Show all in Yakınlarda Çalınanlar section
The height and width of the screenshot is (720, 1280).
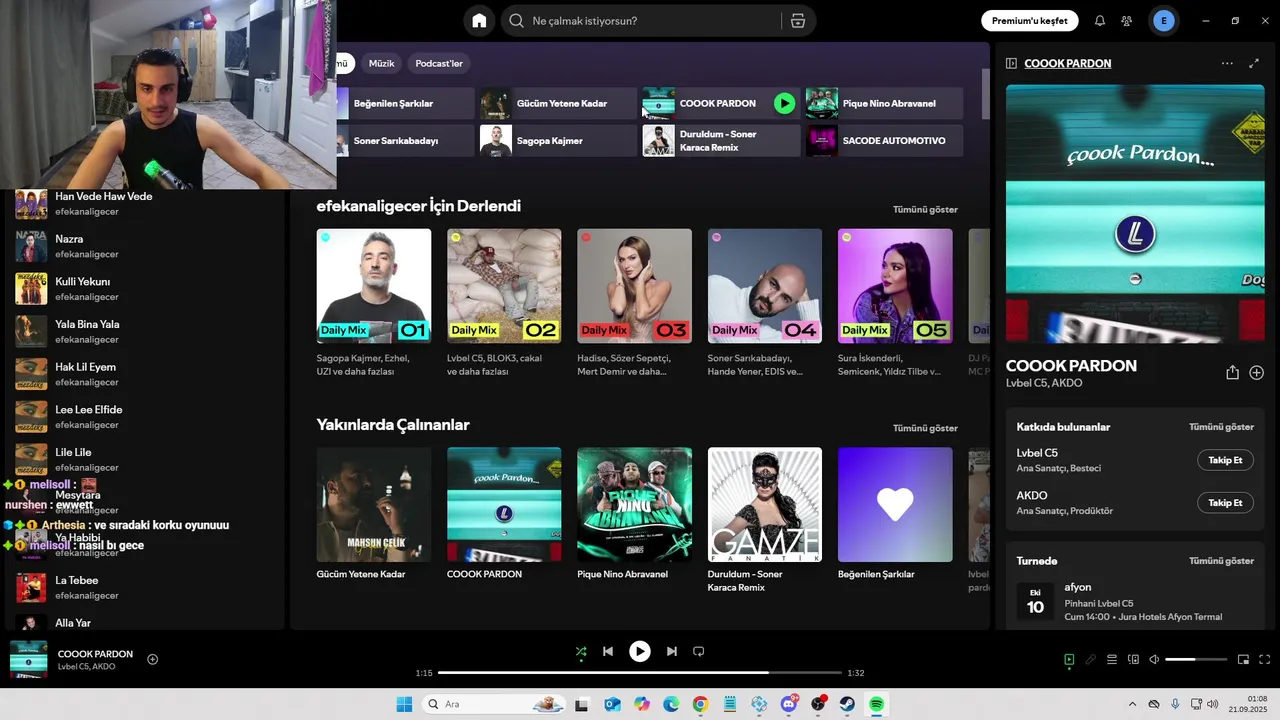pos(925,428)
